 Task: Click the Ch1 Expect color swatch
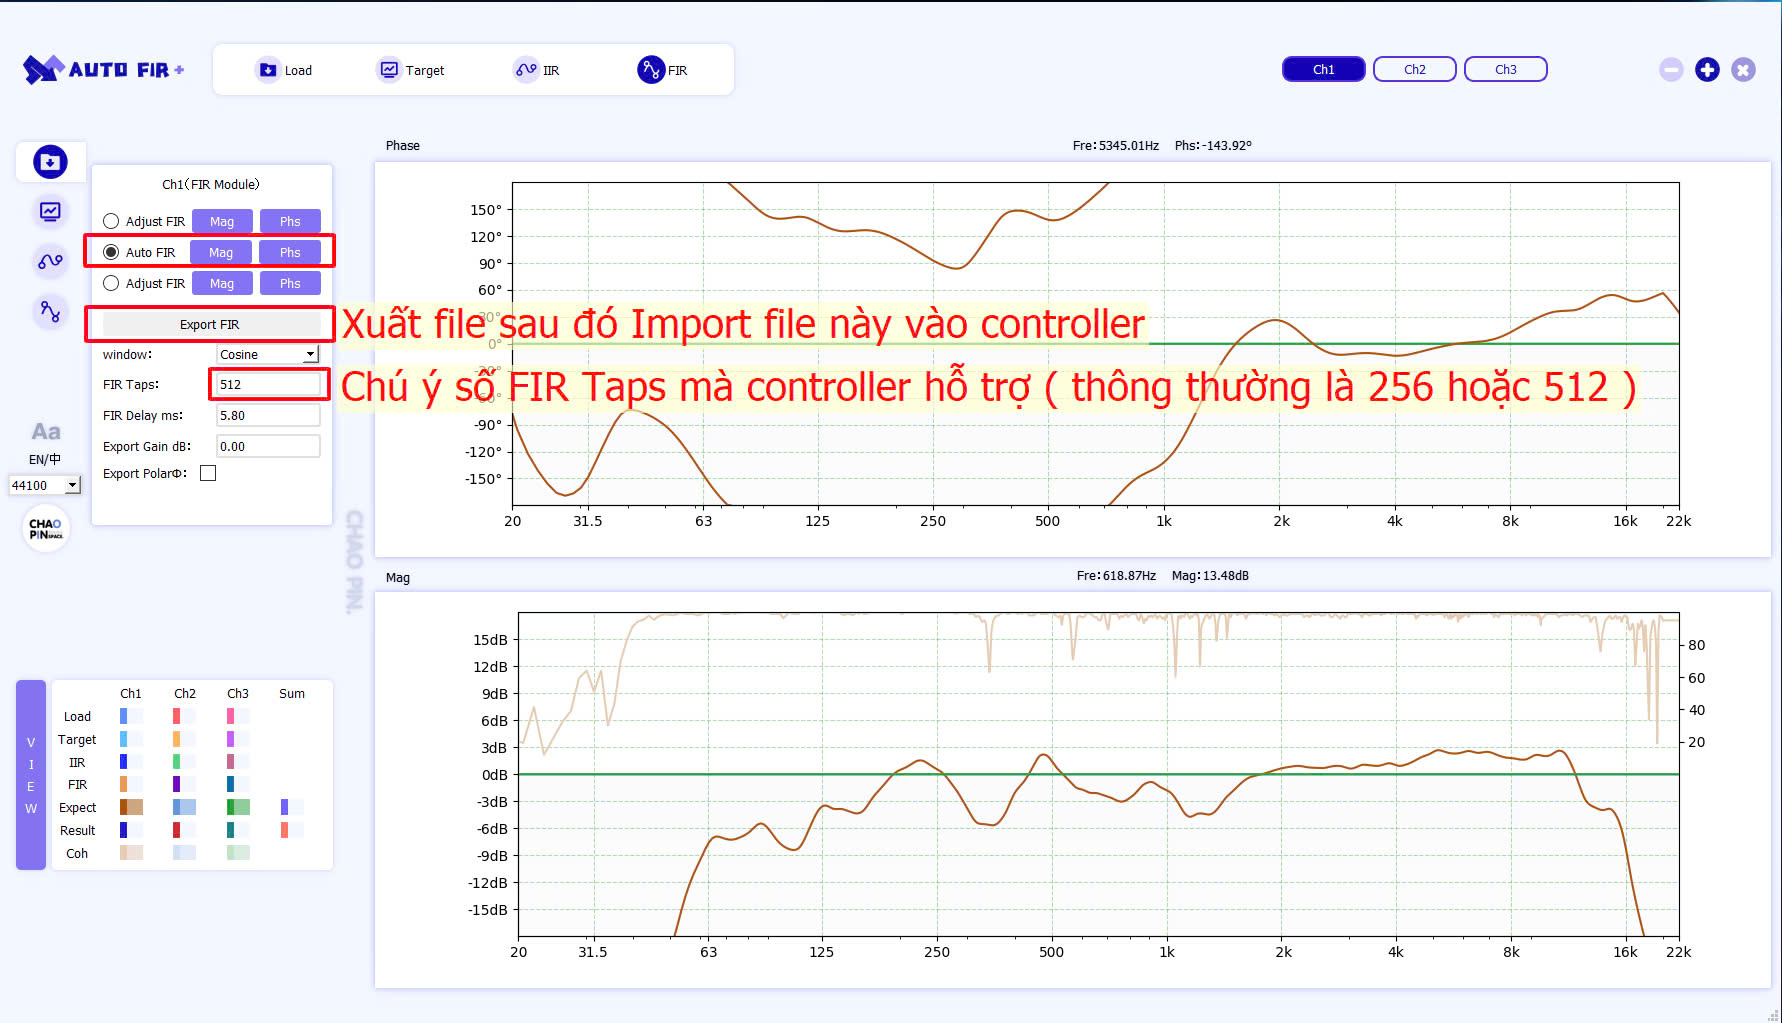[131, 807]
